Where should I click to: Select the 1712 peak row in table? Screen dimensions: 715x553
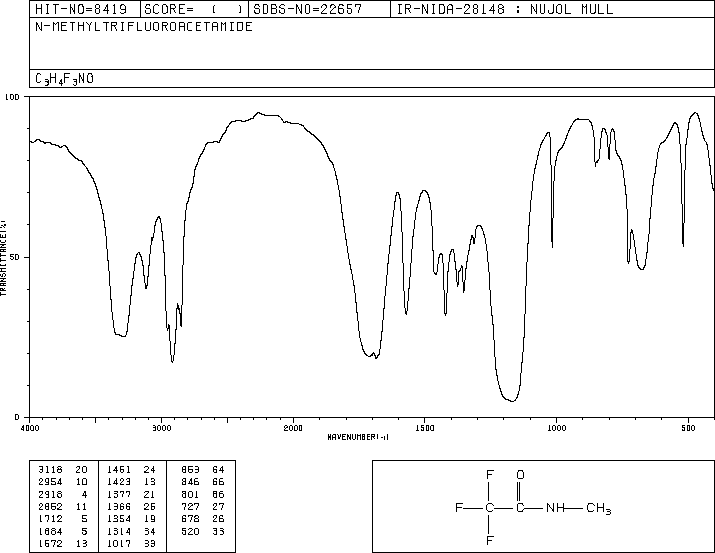[x=63, y=519]
